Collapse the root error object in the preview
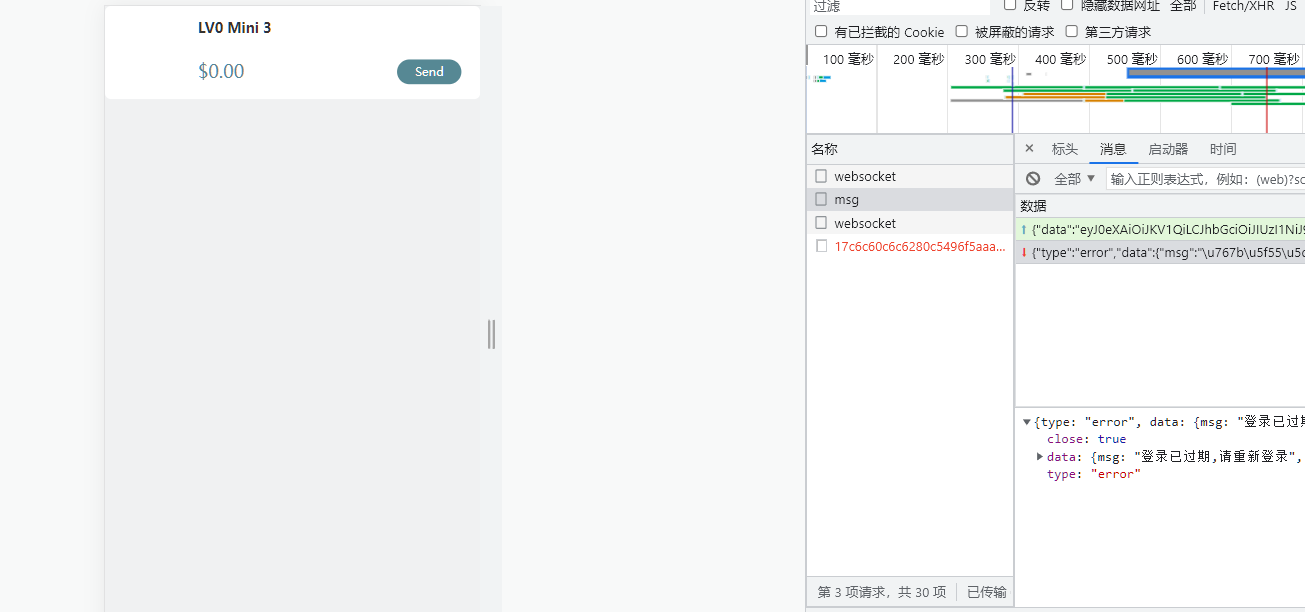1305x612 pixels. [1026, 422]
